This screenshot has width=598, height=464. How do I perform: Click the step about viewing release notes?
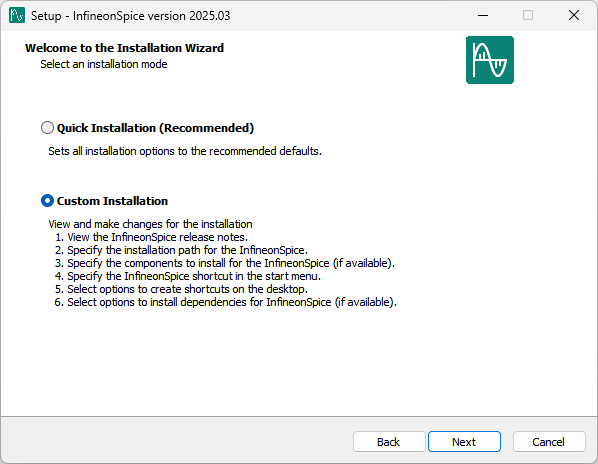point(151,237)
